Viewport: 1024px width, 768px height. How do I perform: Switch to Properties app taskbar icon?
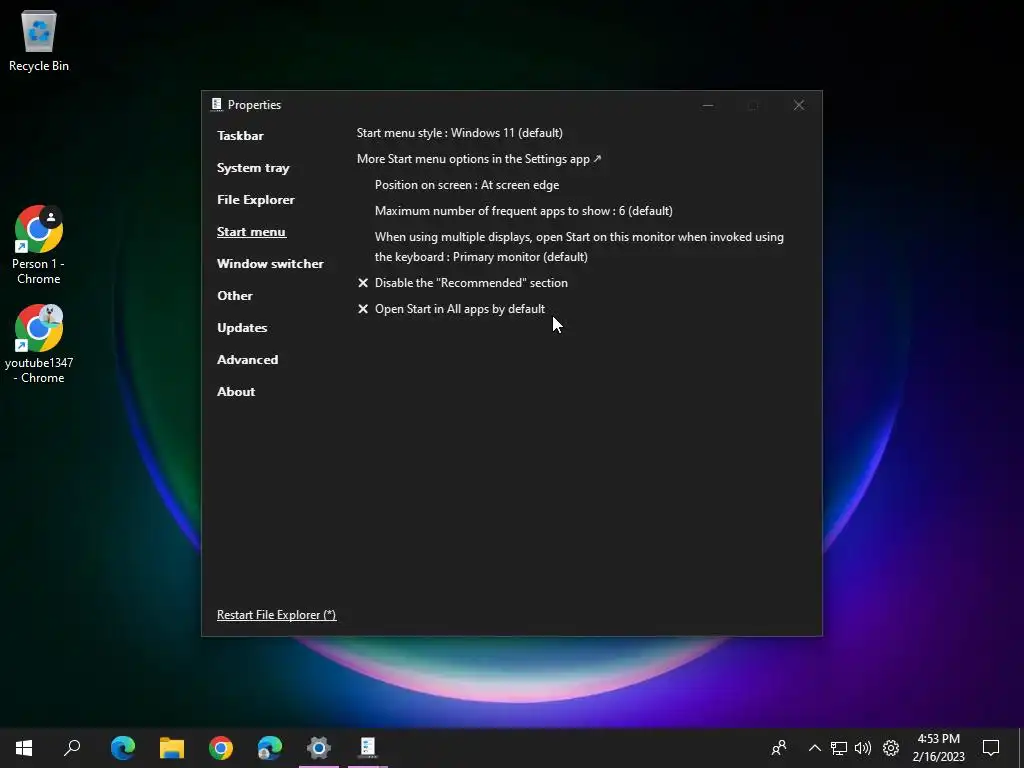click(368, 748)
